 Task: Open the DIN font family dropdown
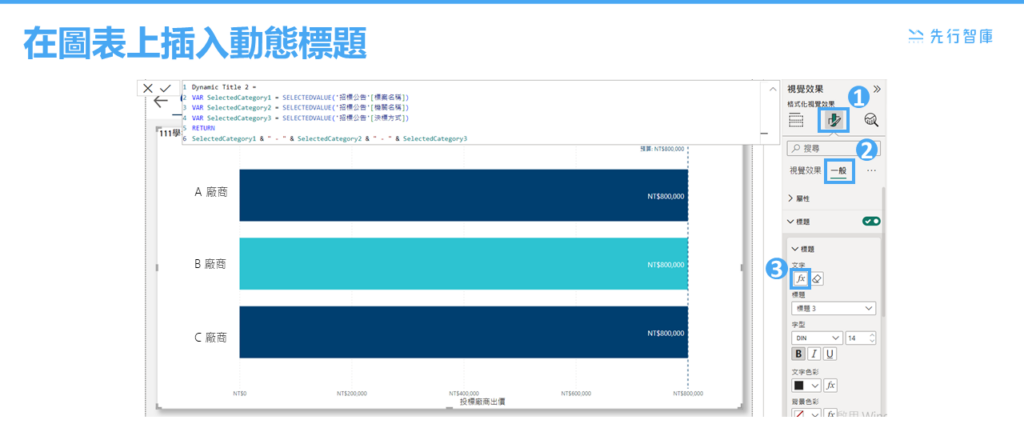click(x=817, y=338)
